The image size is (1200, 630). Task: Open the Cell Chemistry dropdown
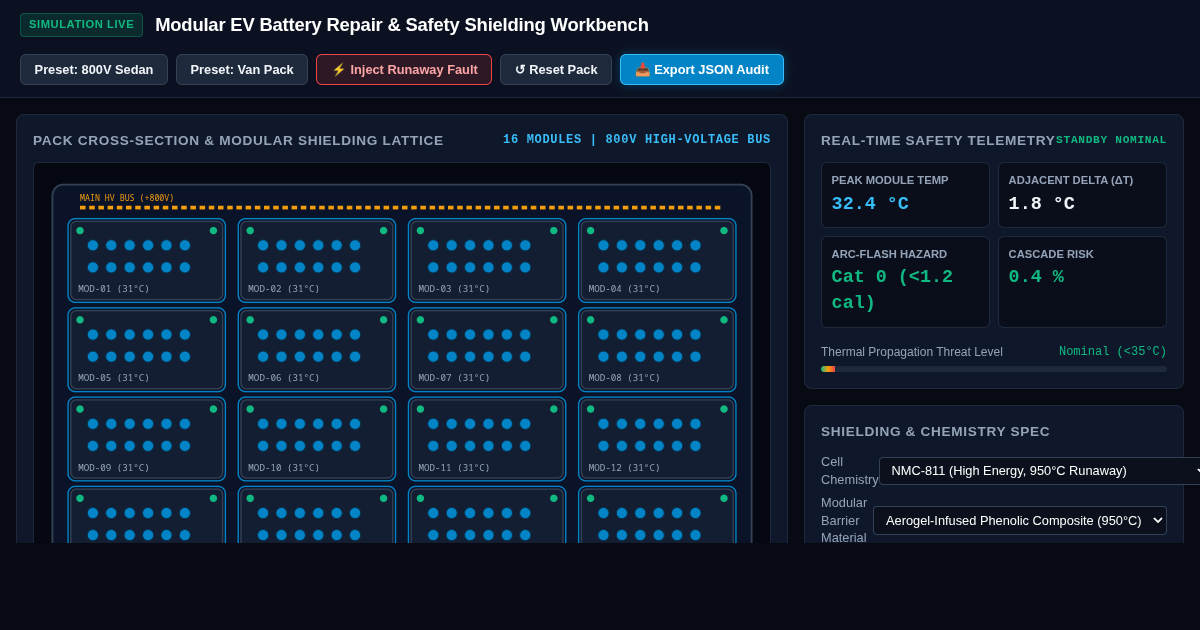click(x=1040, y=471)
